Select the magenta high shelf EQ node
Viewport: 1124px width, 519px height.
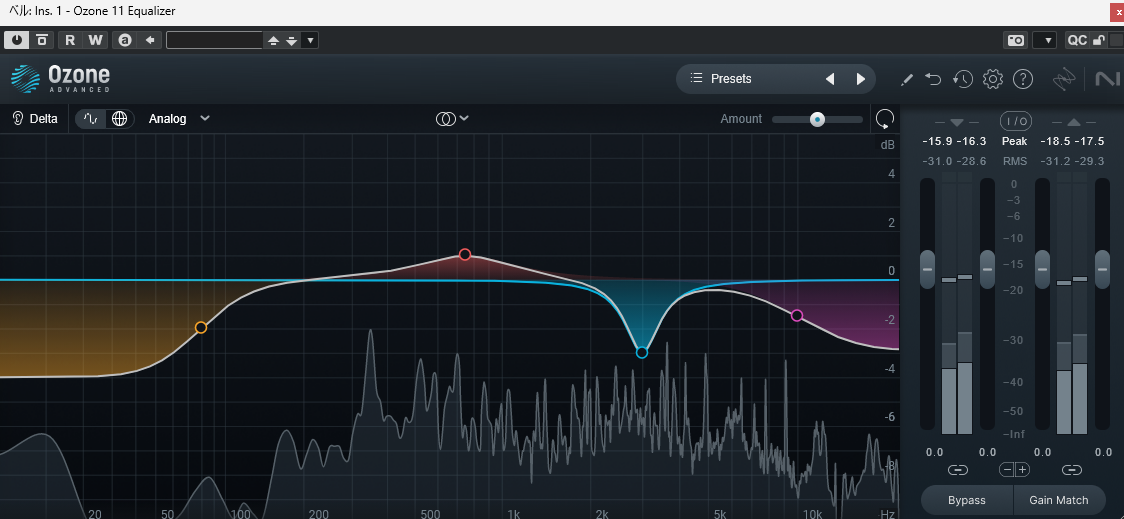pos(796,315)
